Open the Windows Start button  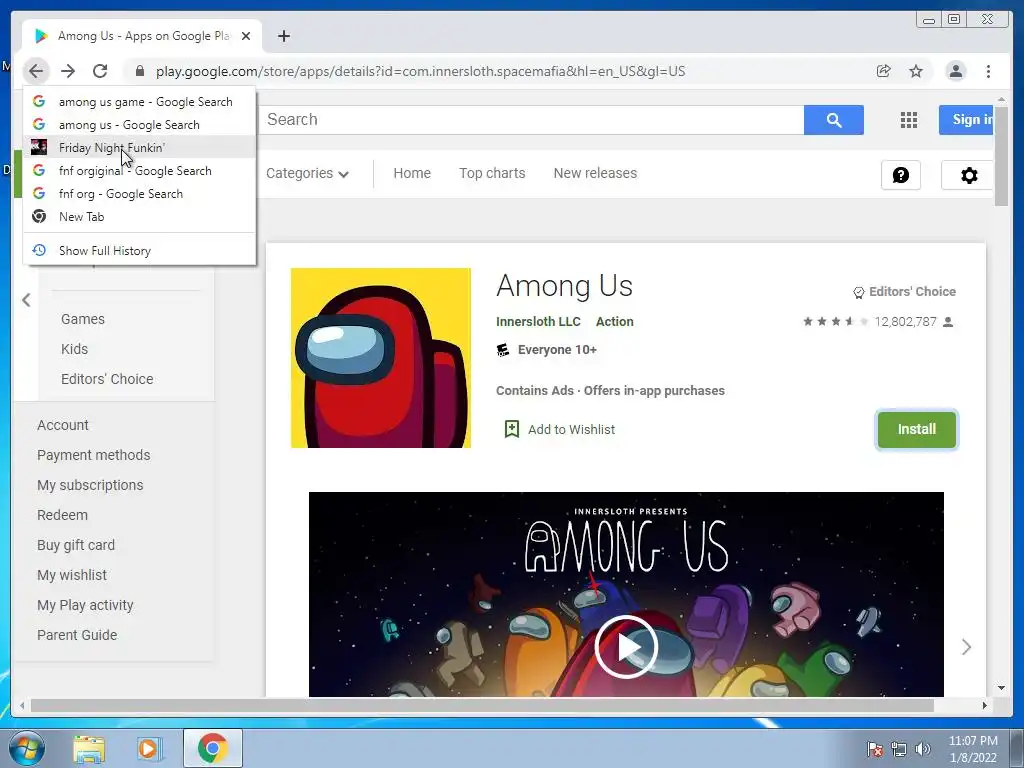[x=27, y=748]
